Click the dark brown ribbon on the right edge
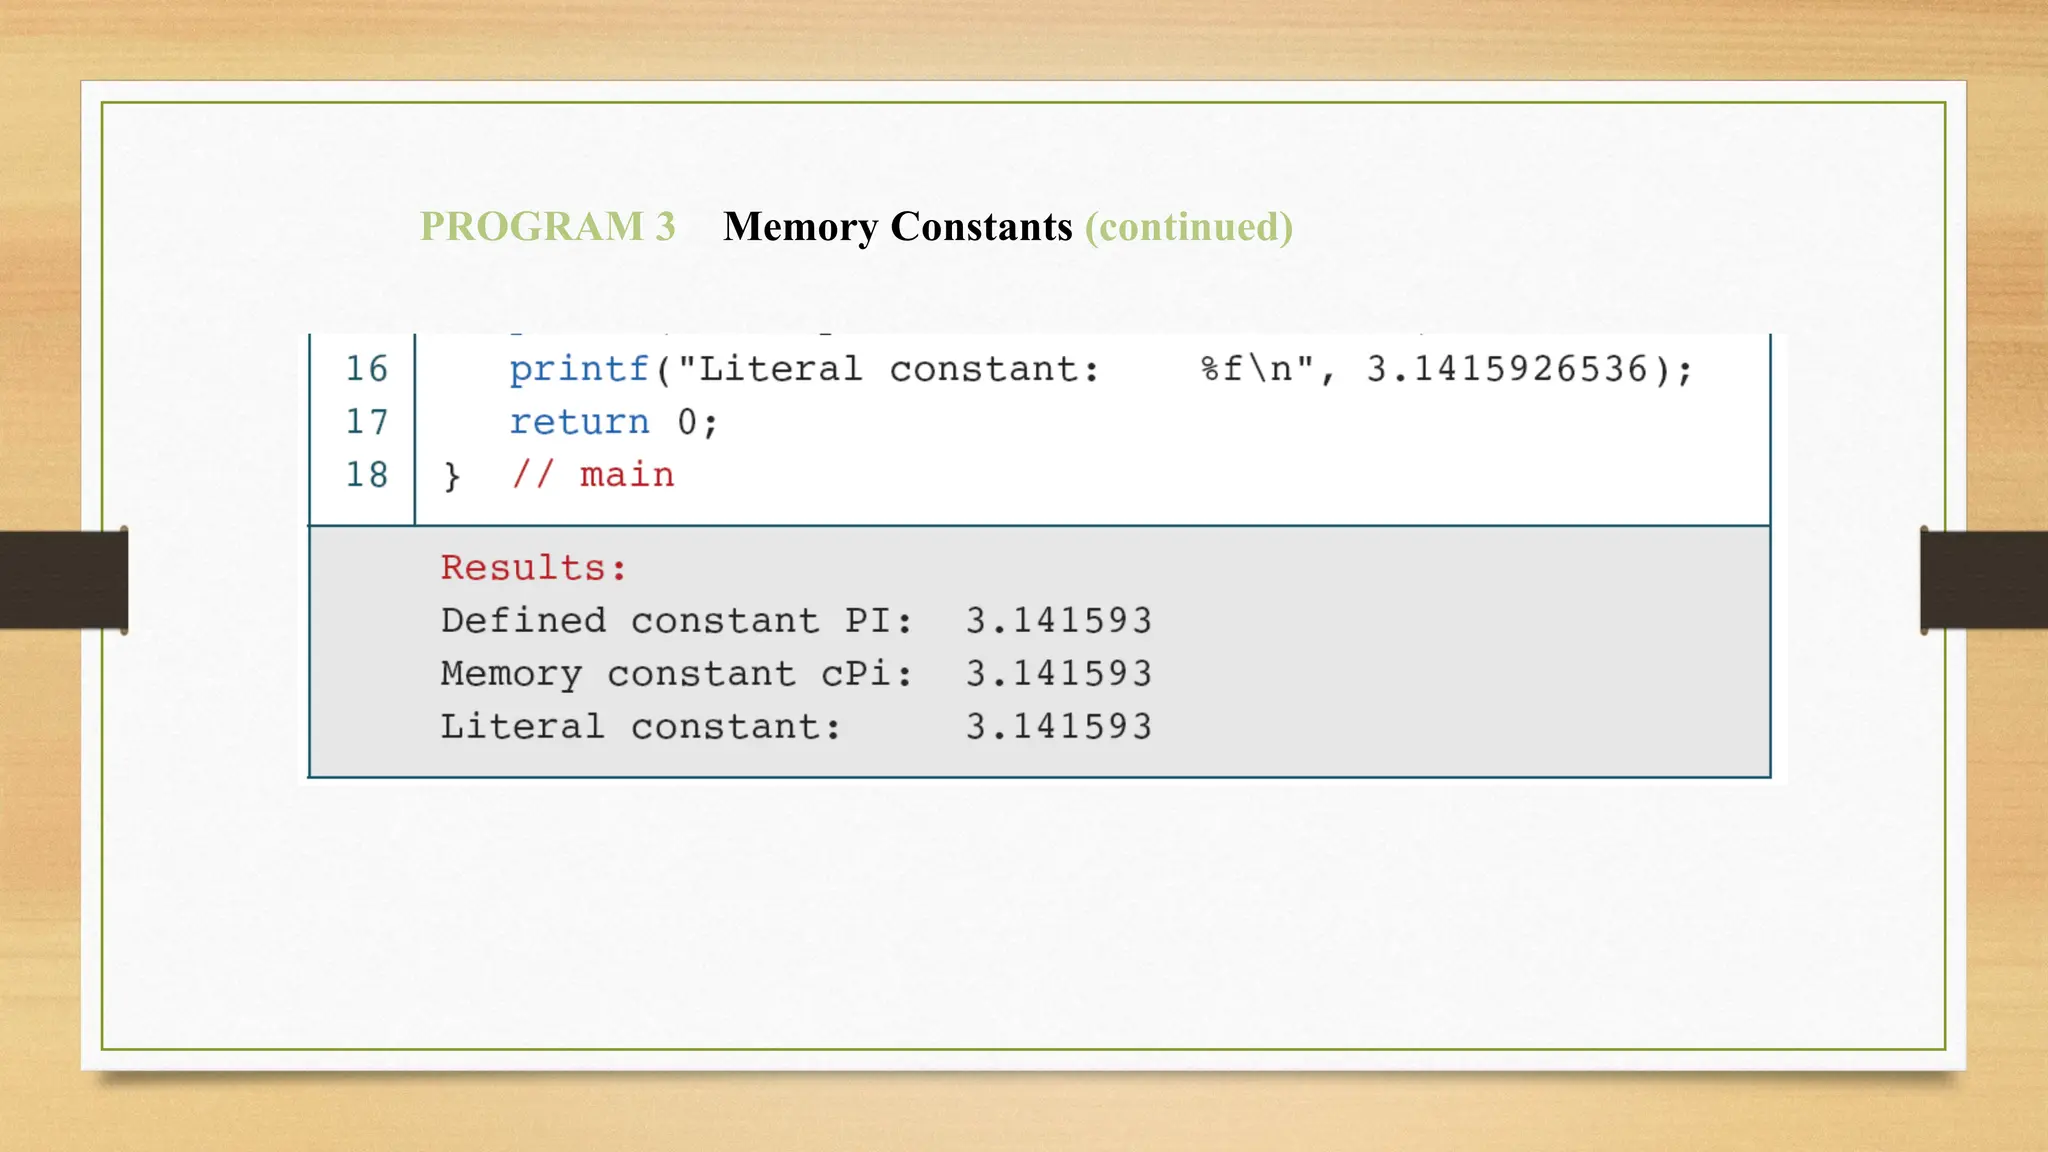This screenshot has width=2048, height=1152. click(1984, 580)
